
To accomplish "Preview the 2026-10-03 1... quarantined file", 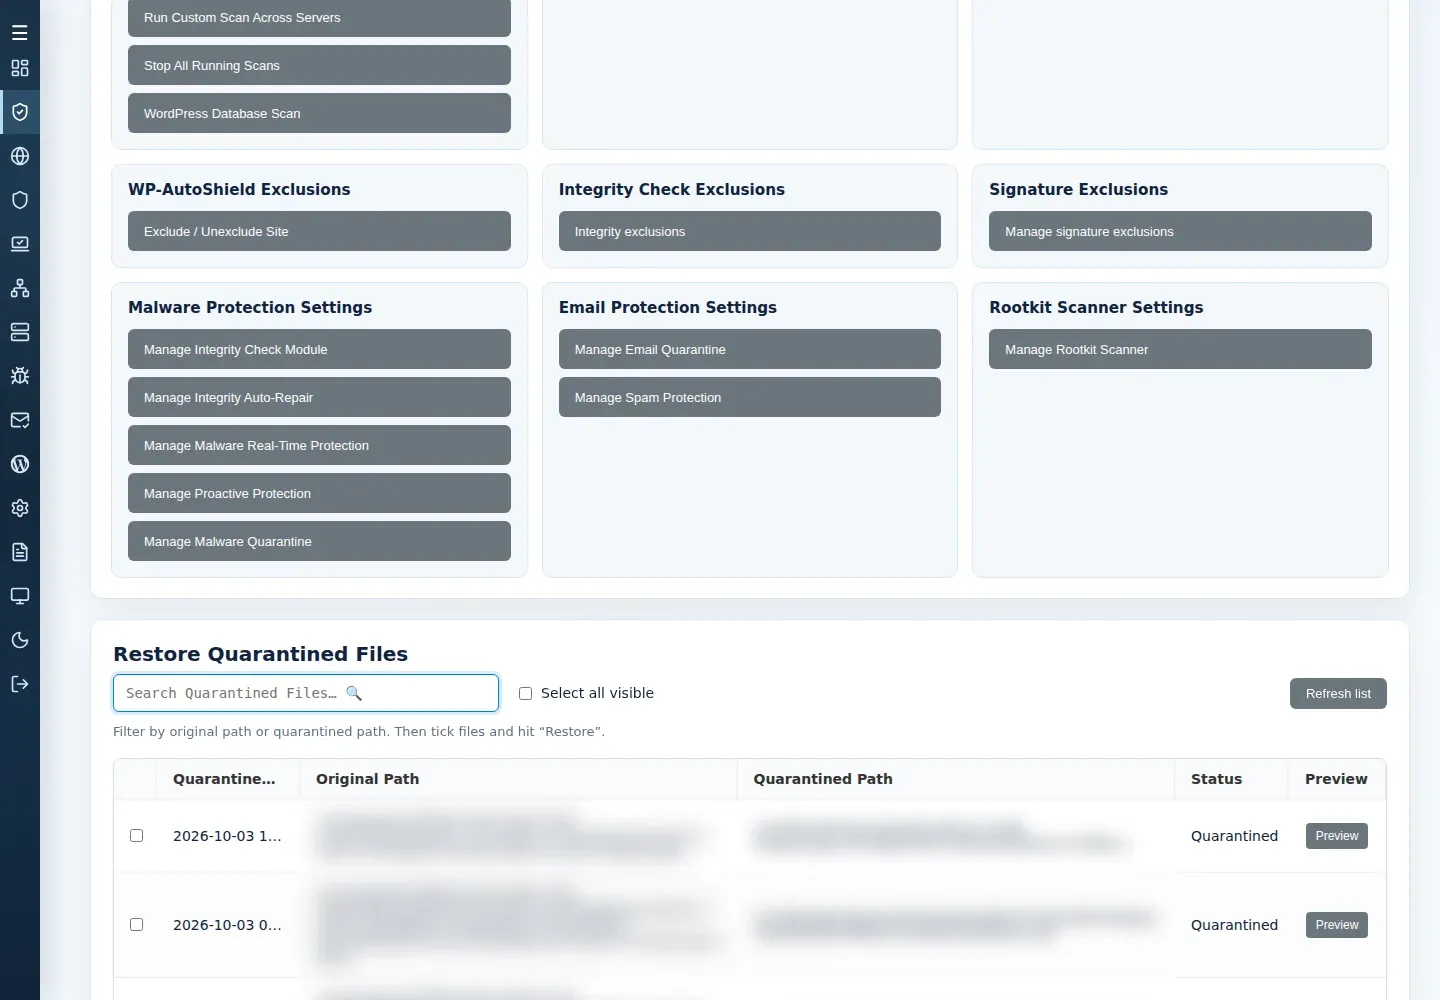I will click(x=1337, y=836).
